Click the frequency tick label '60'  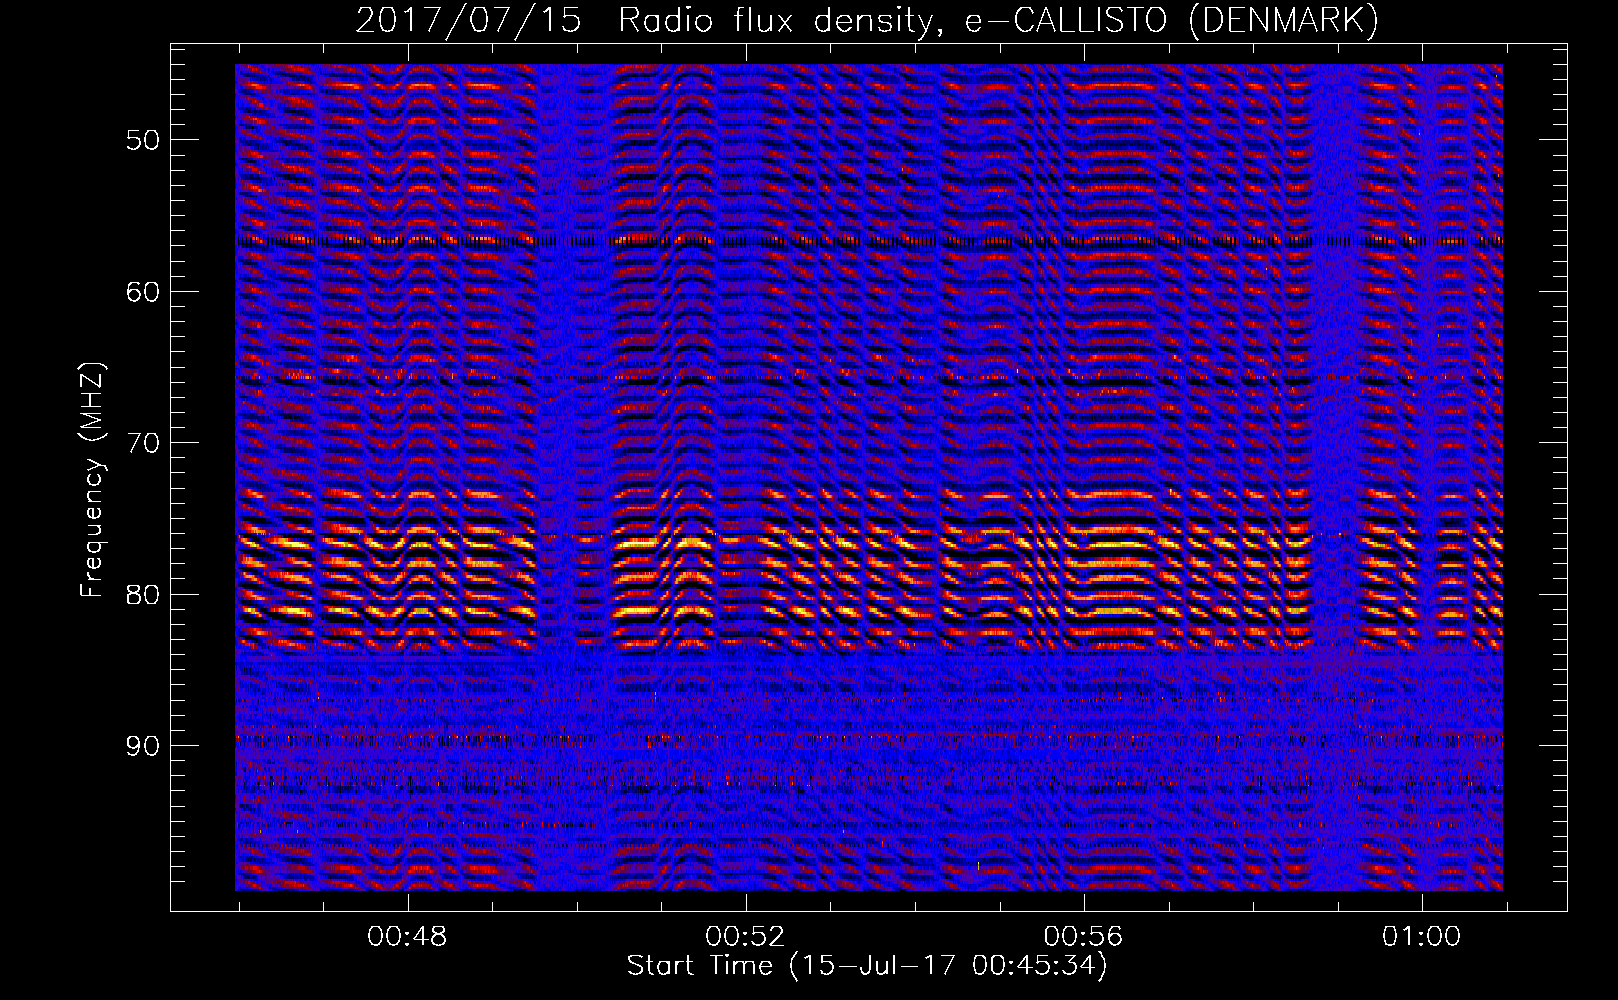143,292
